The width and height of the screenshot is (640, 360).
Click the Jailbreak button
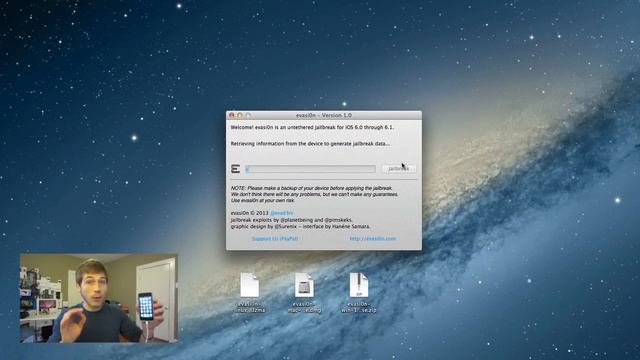click(x=399, y=169)
